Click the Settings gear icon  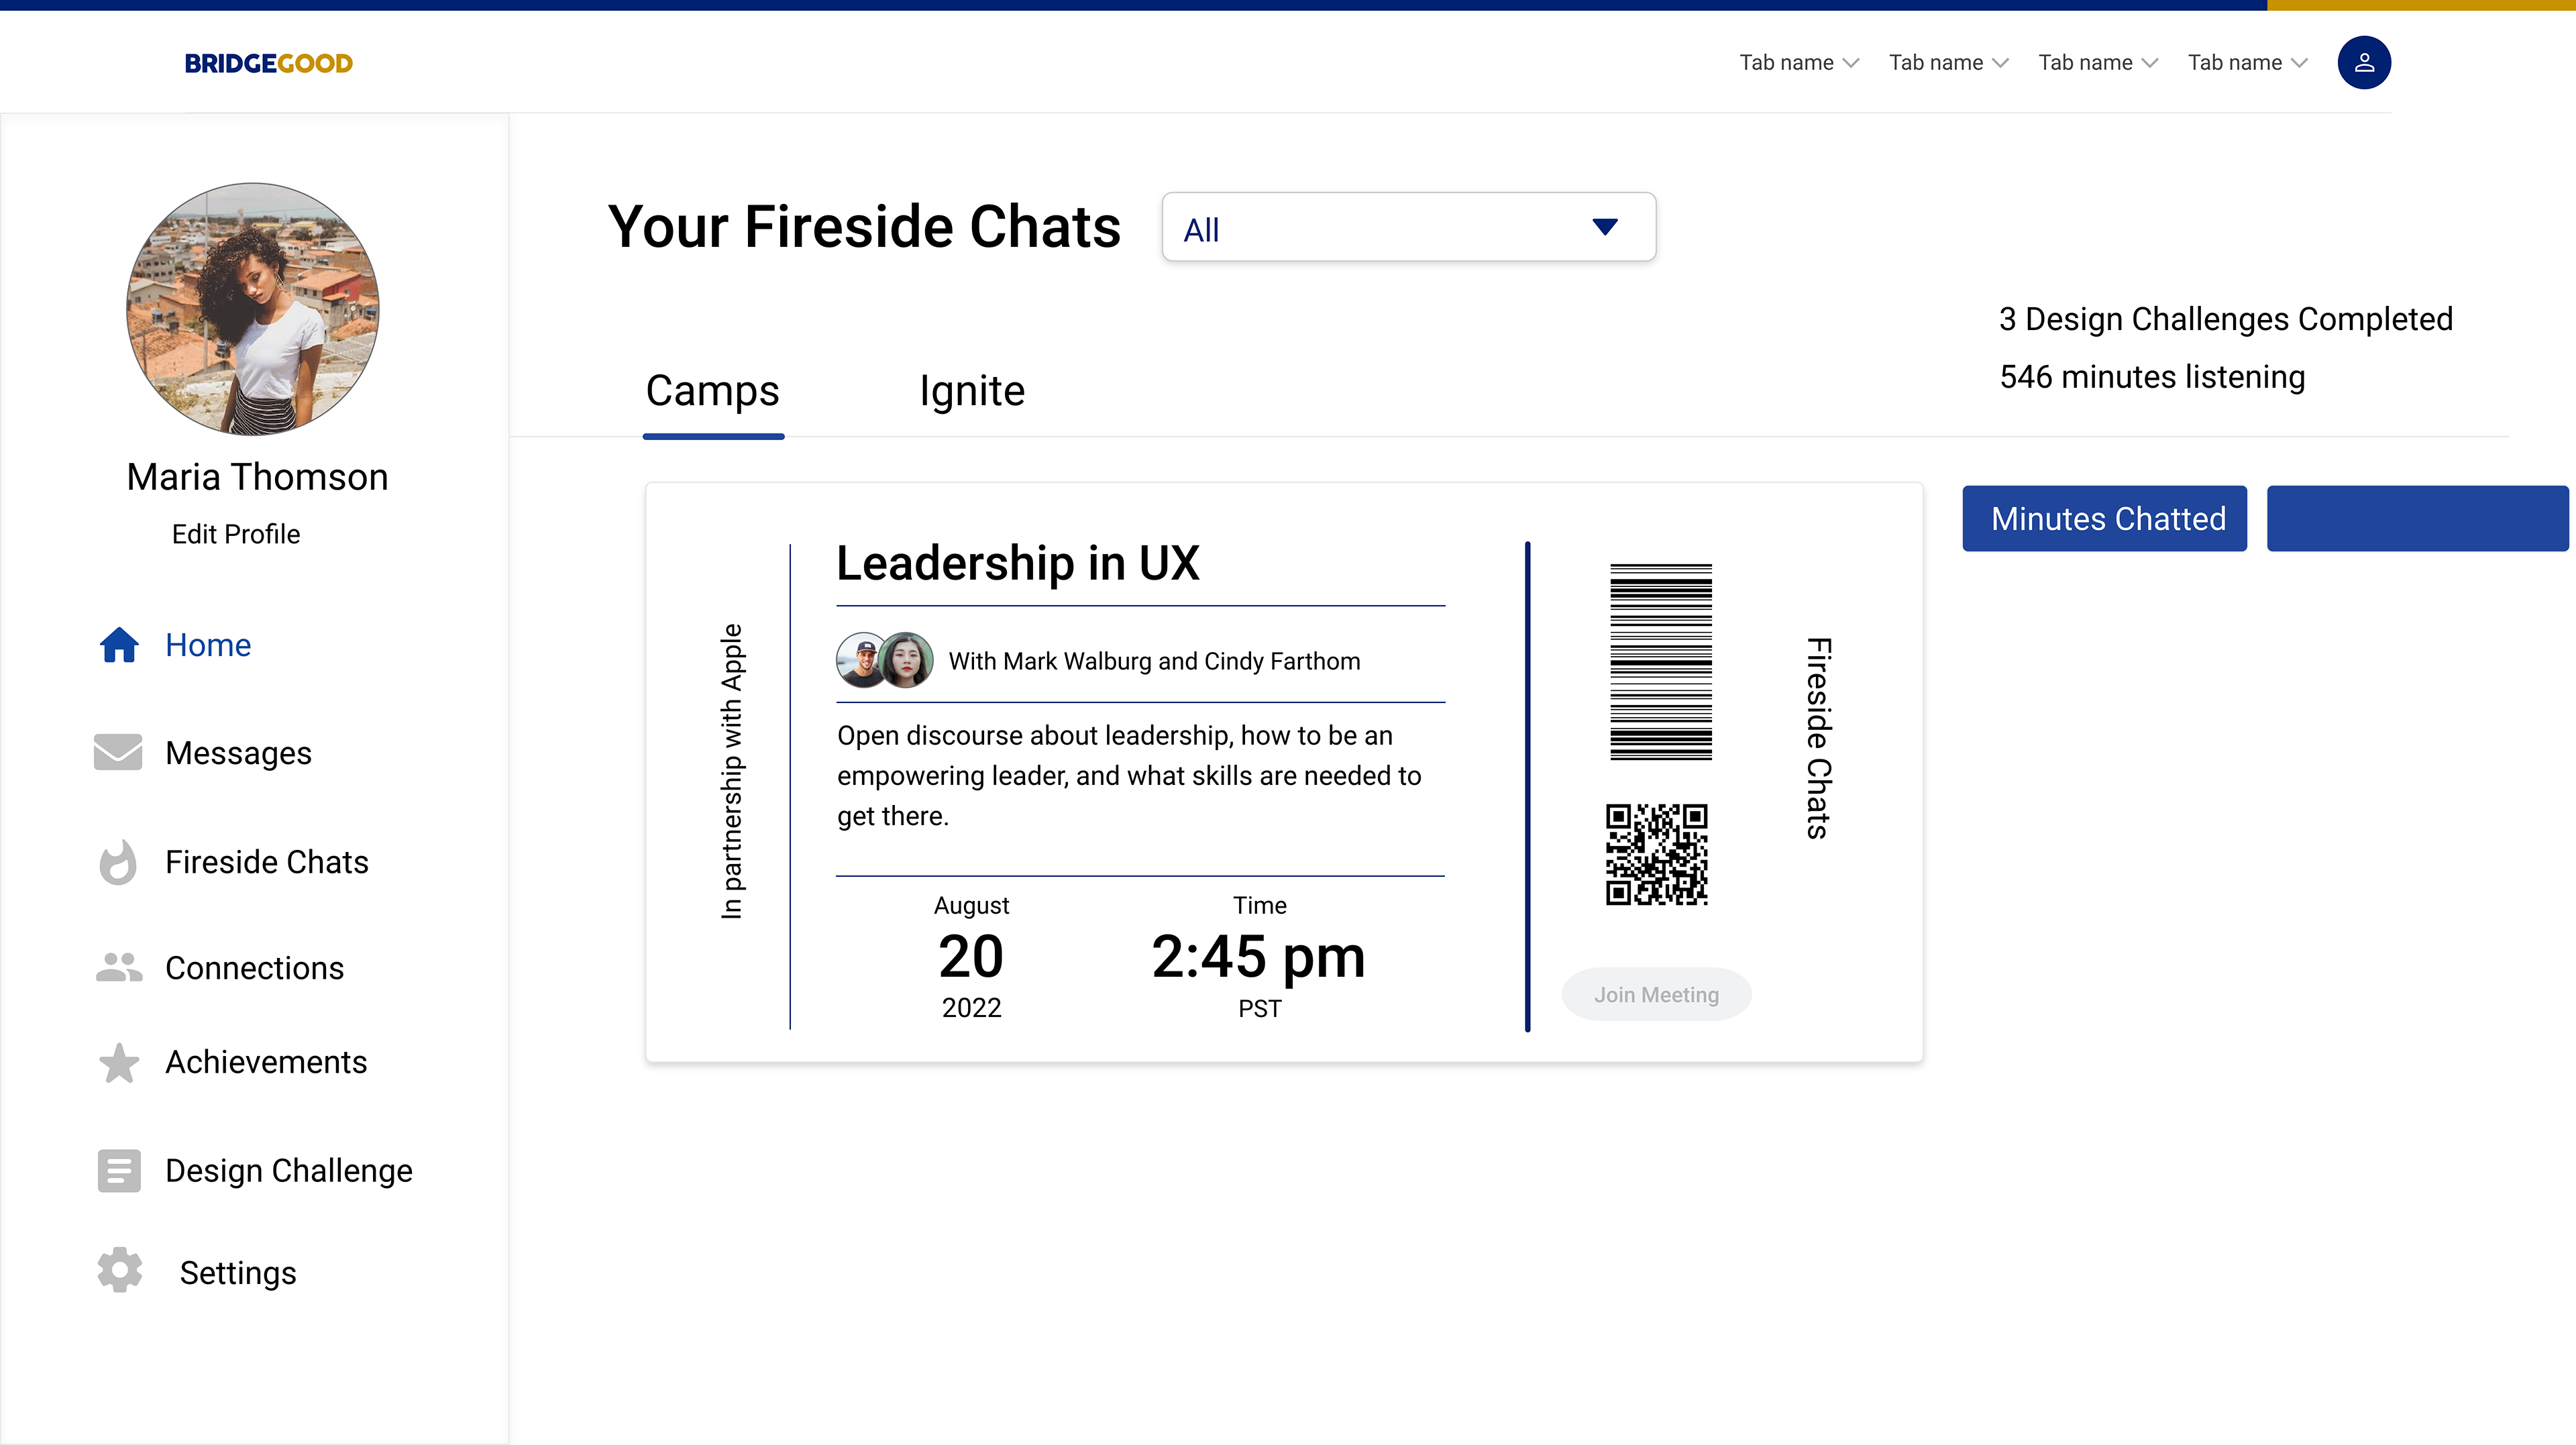120,1271
